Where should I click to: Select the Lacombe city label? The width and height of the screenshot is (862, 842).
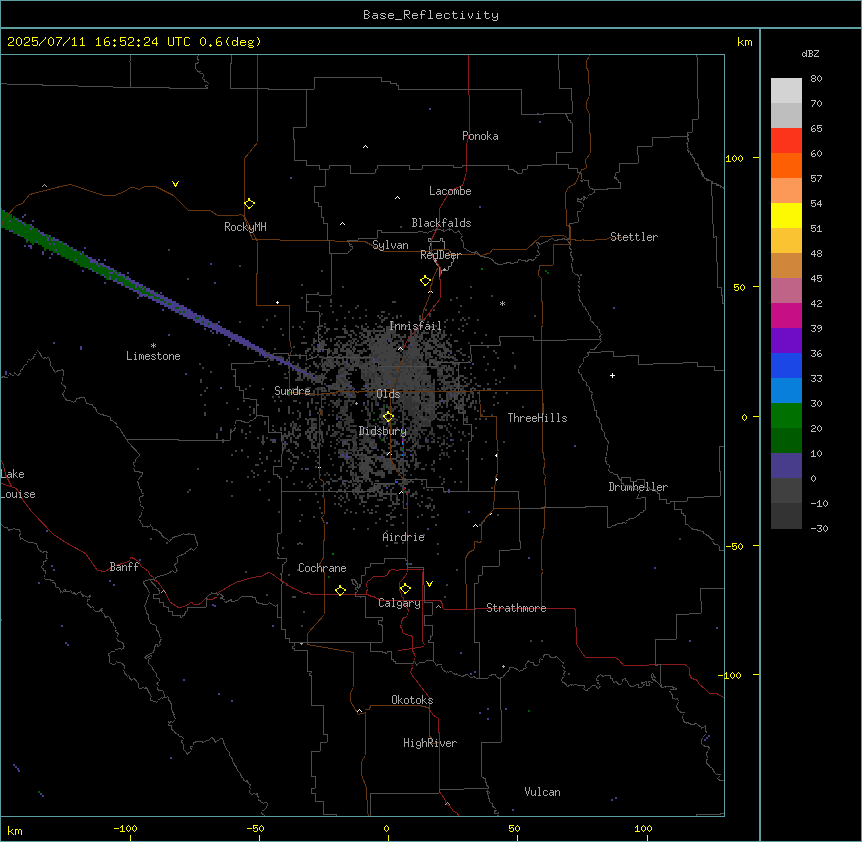point(450,191)
